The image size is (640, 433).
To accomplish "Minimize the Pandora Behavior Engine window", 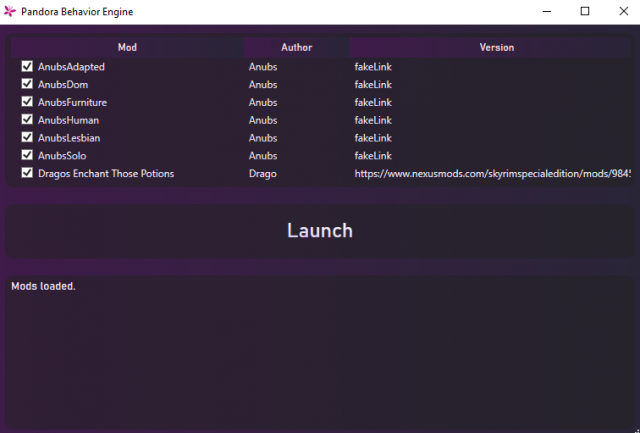I will [538, 11].
